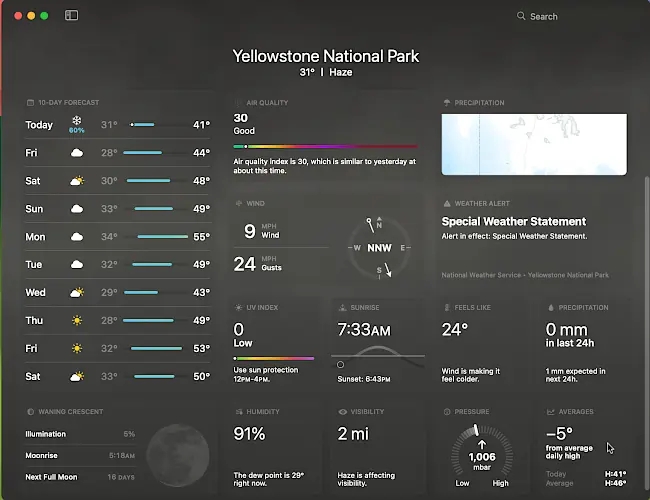The height and width of the screenshot is (500, 650).
Task: Click the UV index color scale bar
Action: (273, 358)
